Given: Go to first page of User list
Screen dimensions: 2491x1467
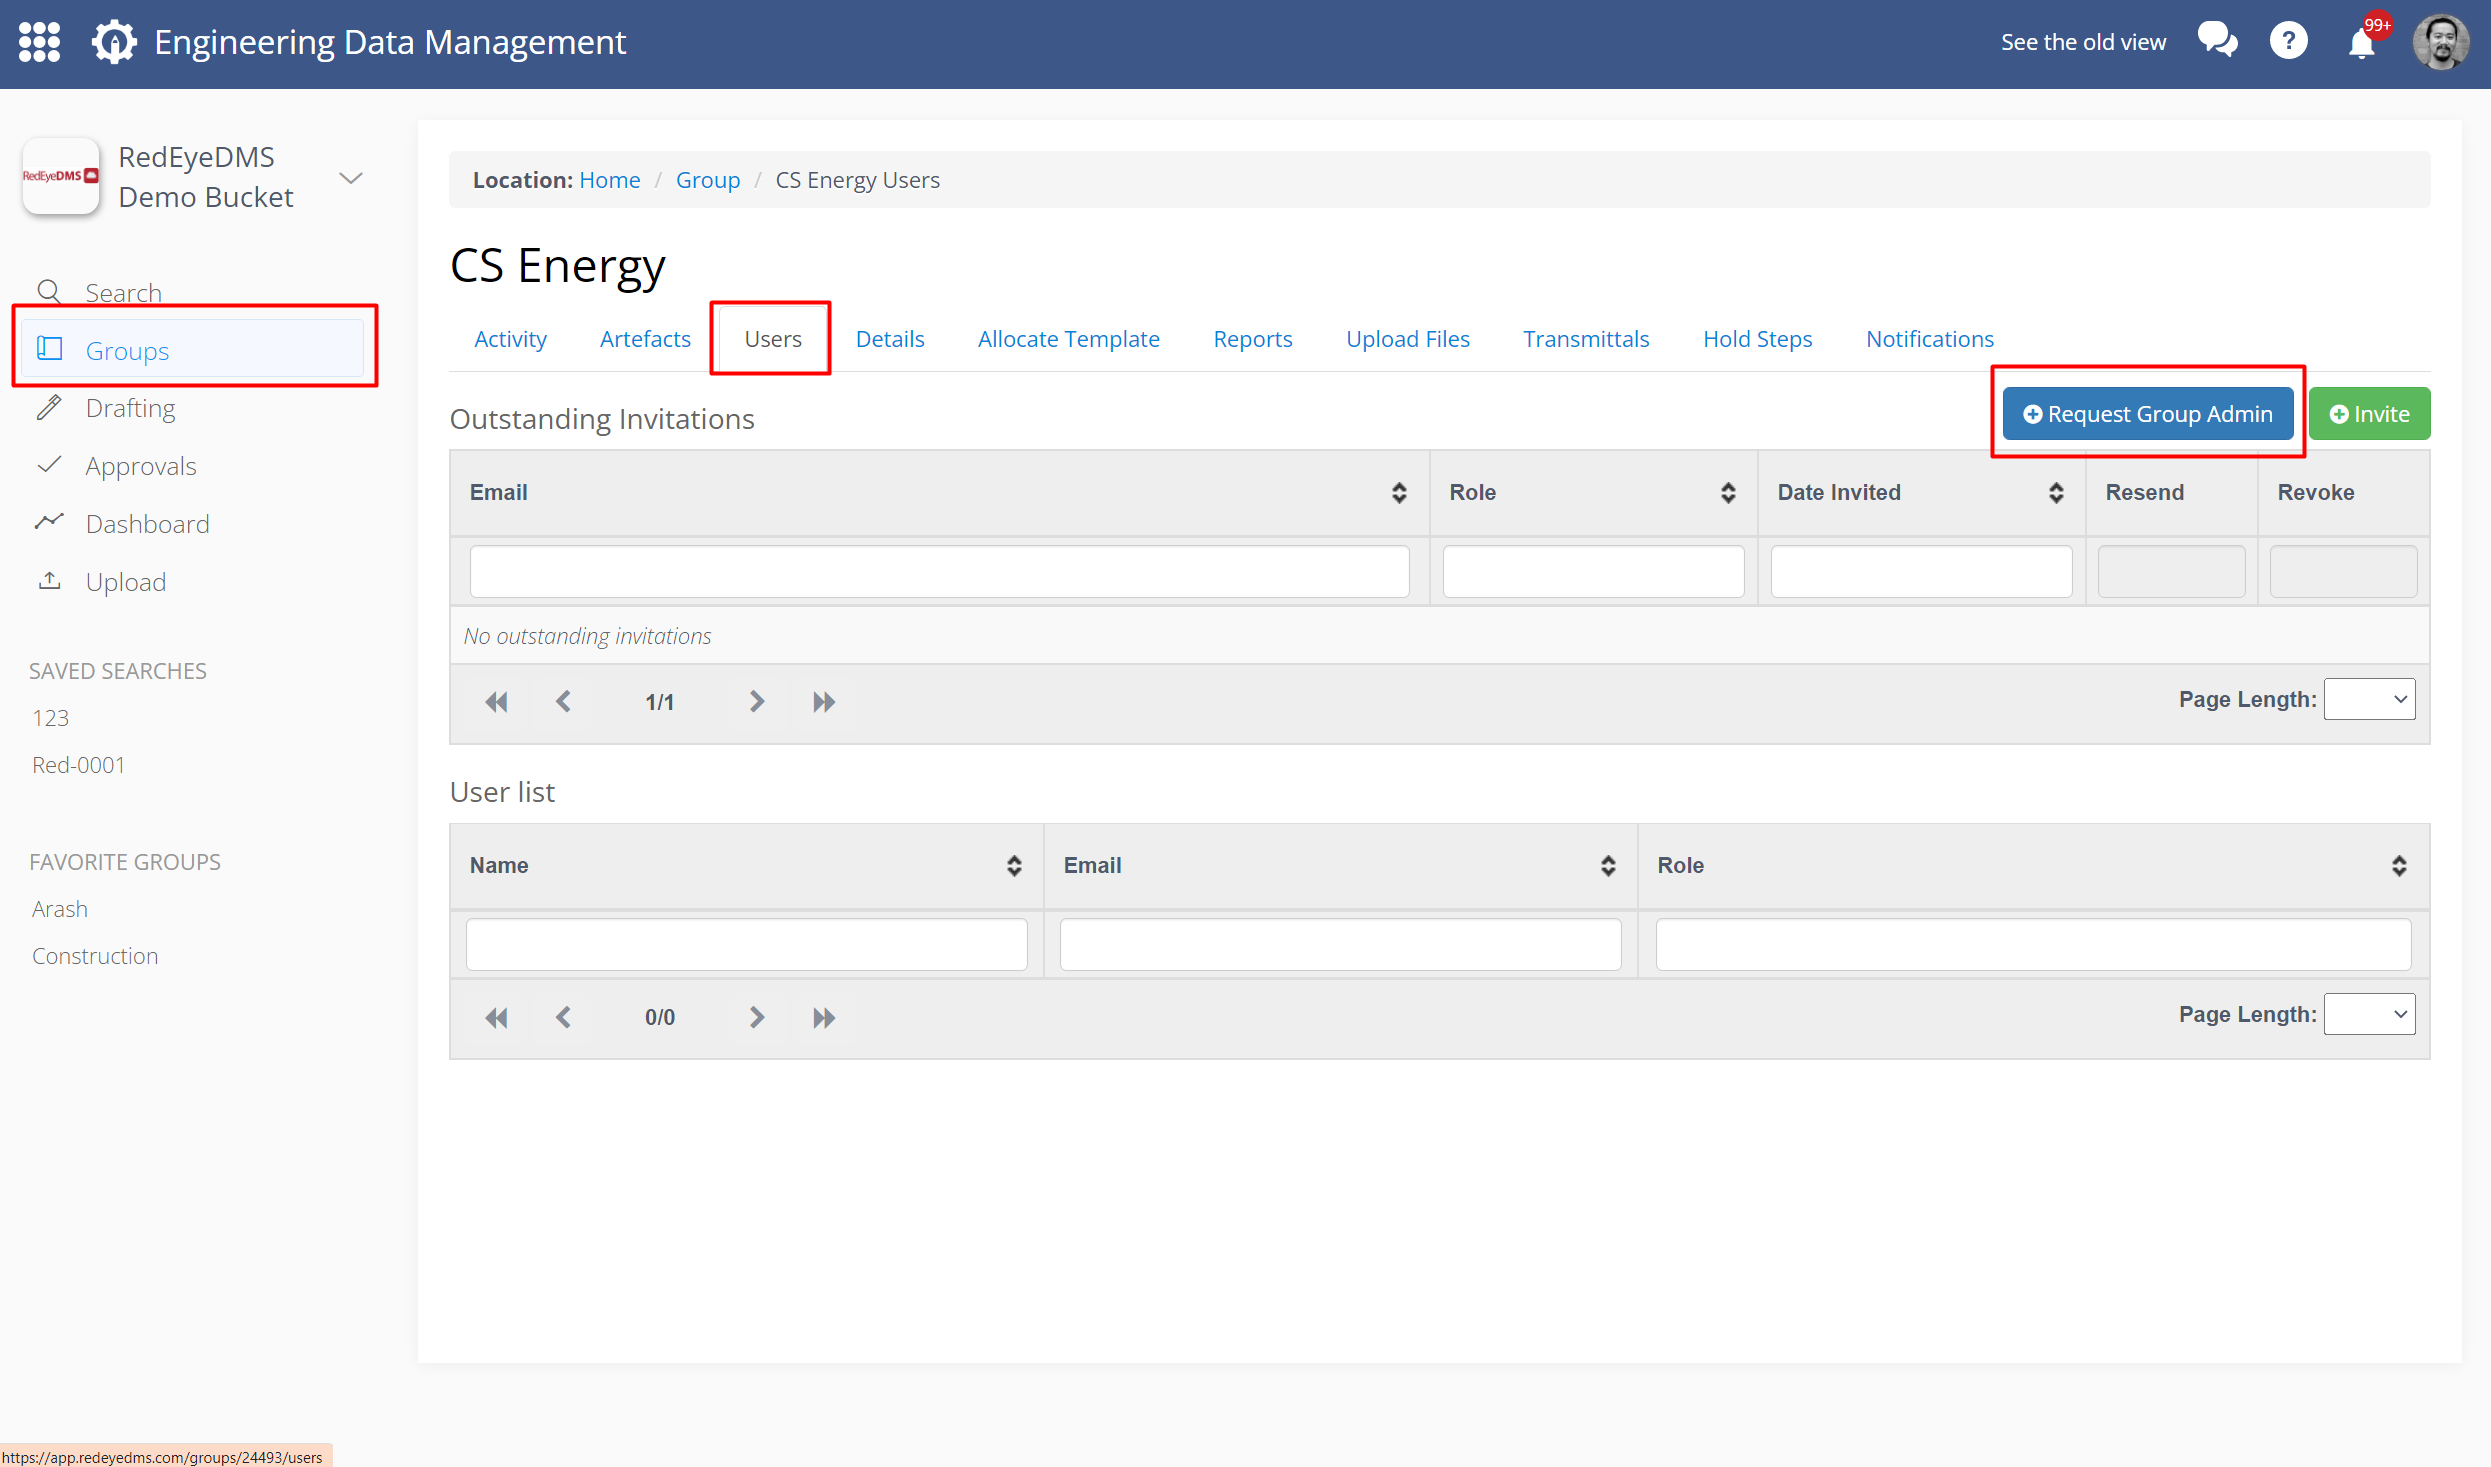Looking at the screenshot, I should [496, 1017].
